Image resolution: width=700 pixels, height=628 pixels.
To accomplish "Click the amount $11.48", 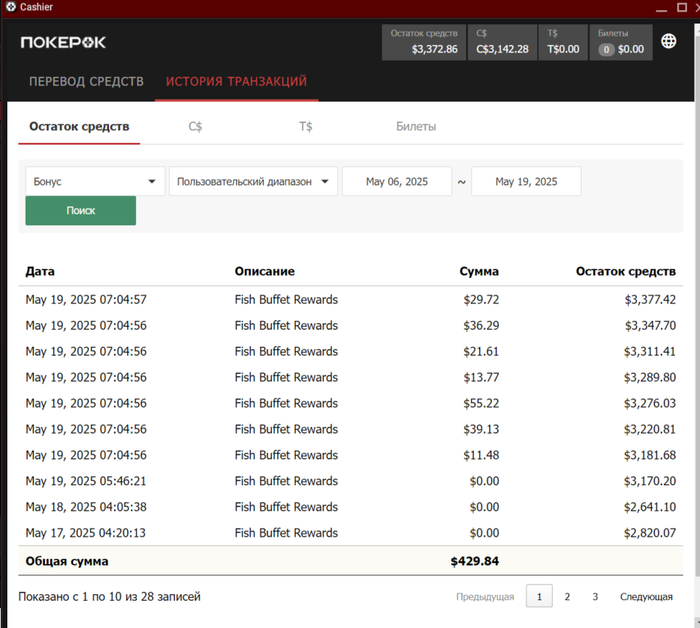I will tap(481, 454).
